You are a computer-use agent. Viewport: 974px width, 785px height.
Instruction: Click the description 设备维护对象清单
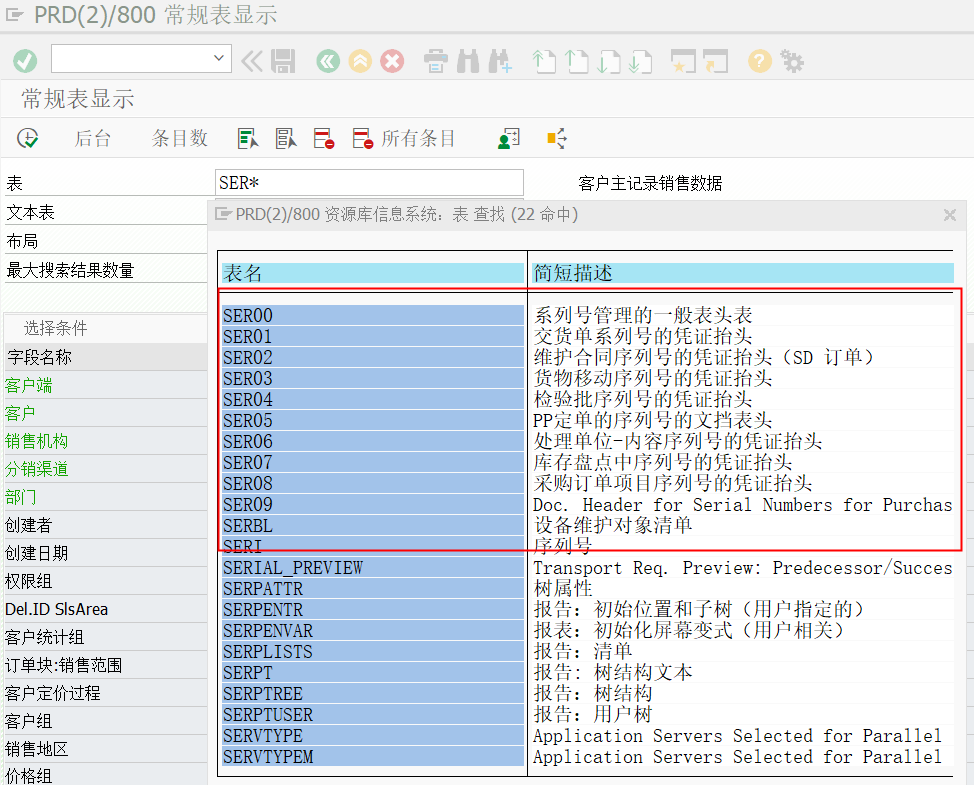(x=613, y=525)
